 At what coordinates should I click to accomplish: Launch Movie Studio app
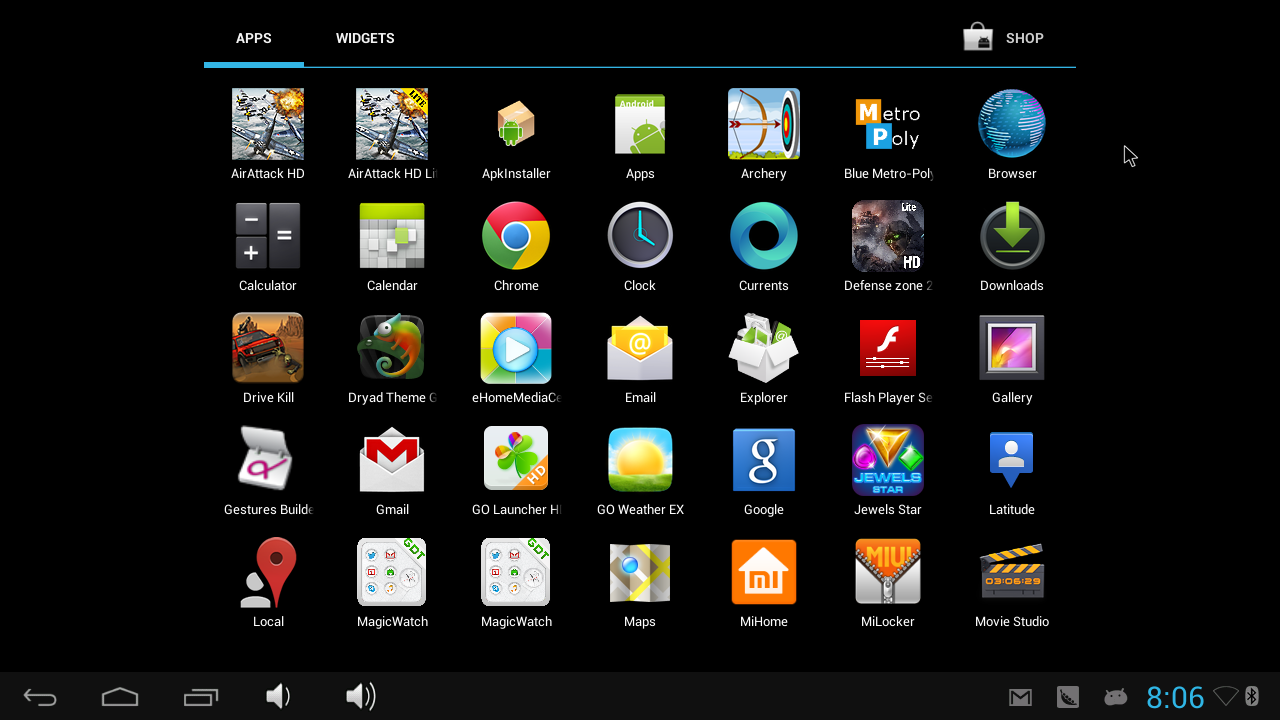1012,572
